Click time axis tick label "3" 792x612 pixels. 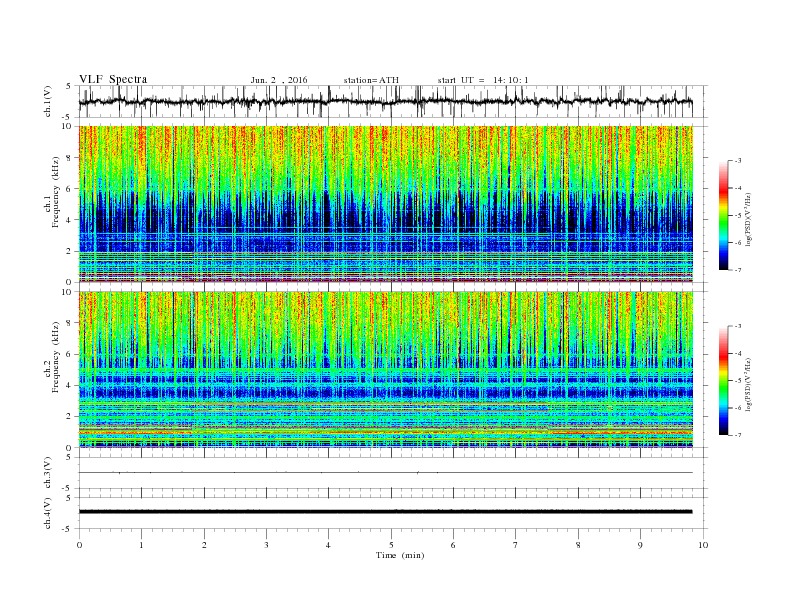pyautogui.click(x=266, y=545)
